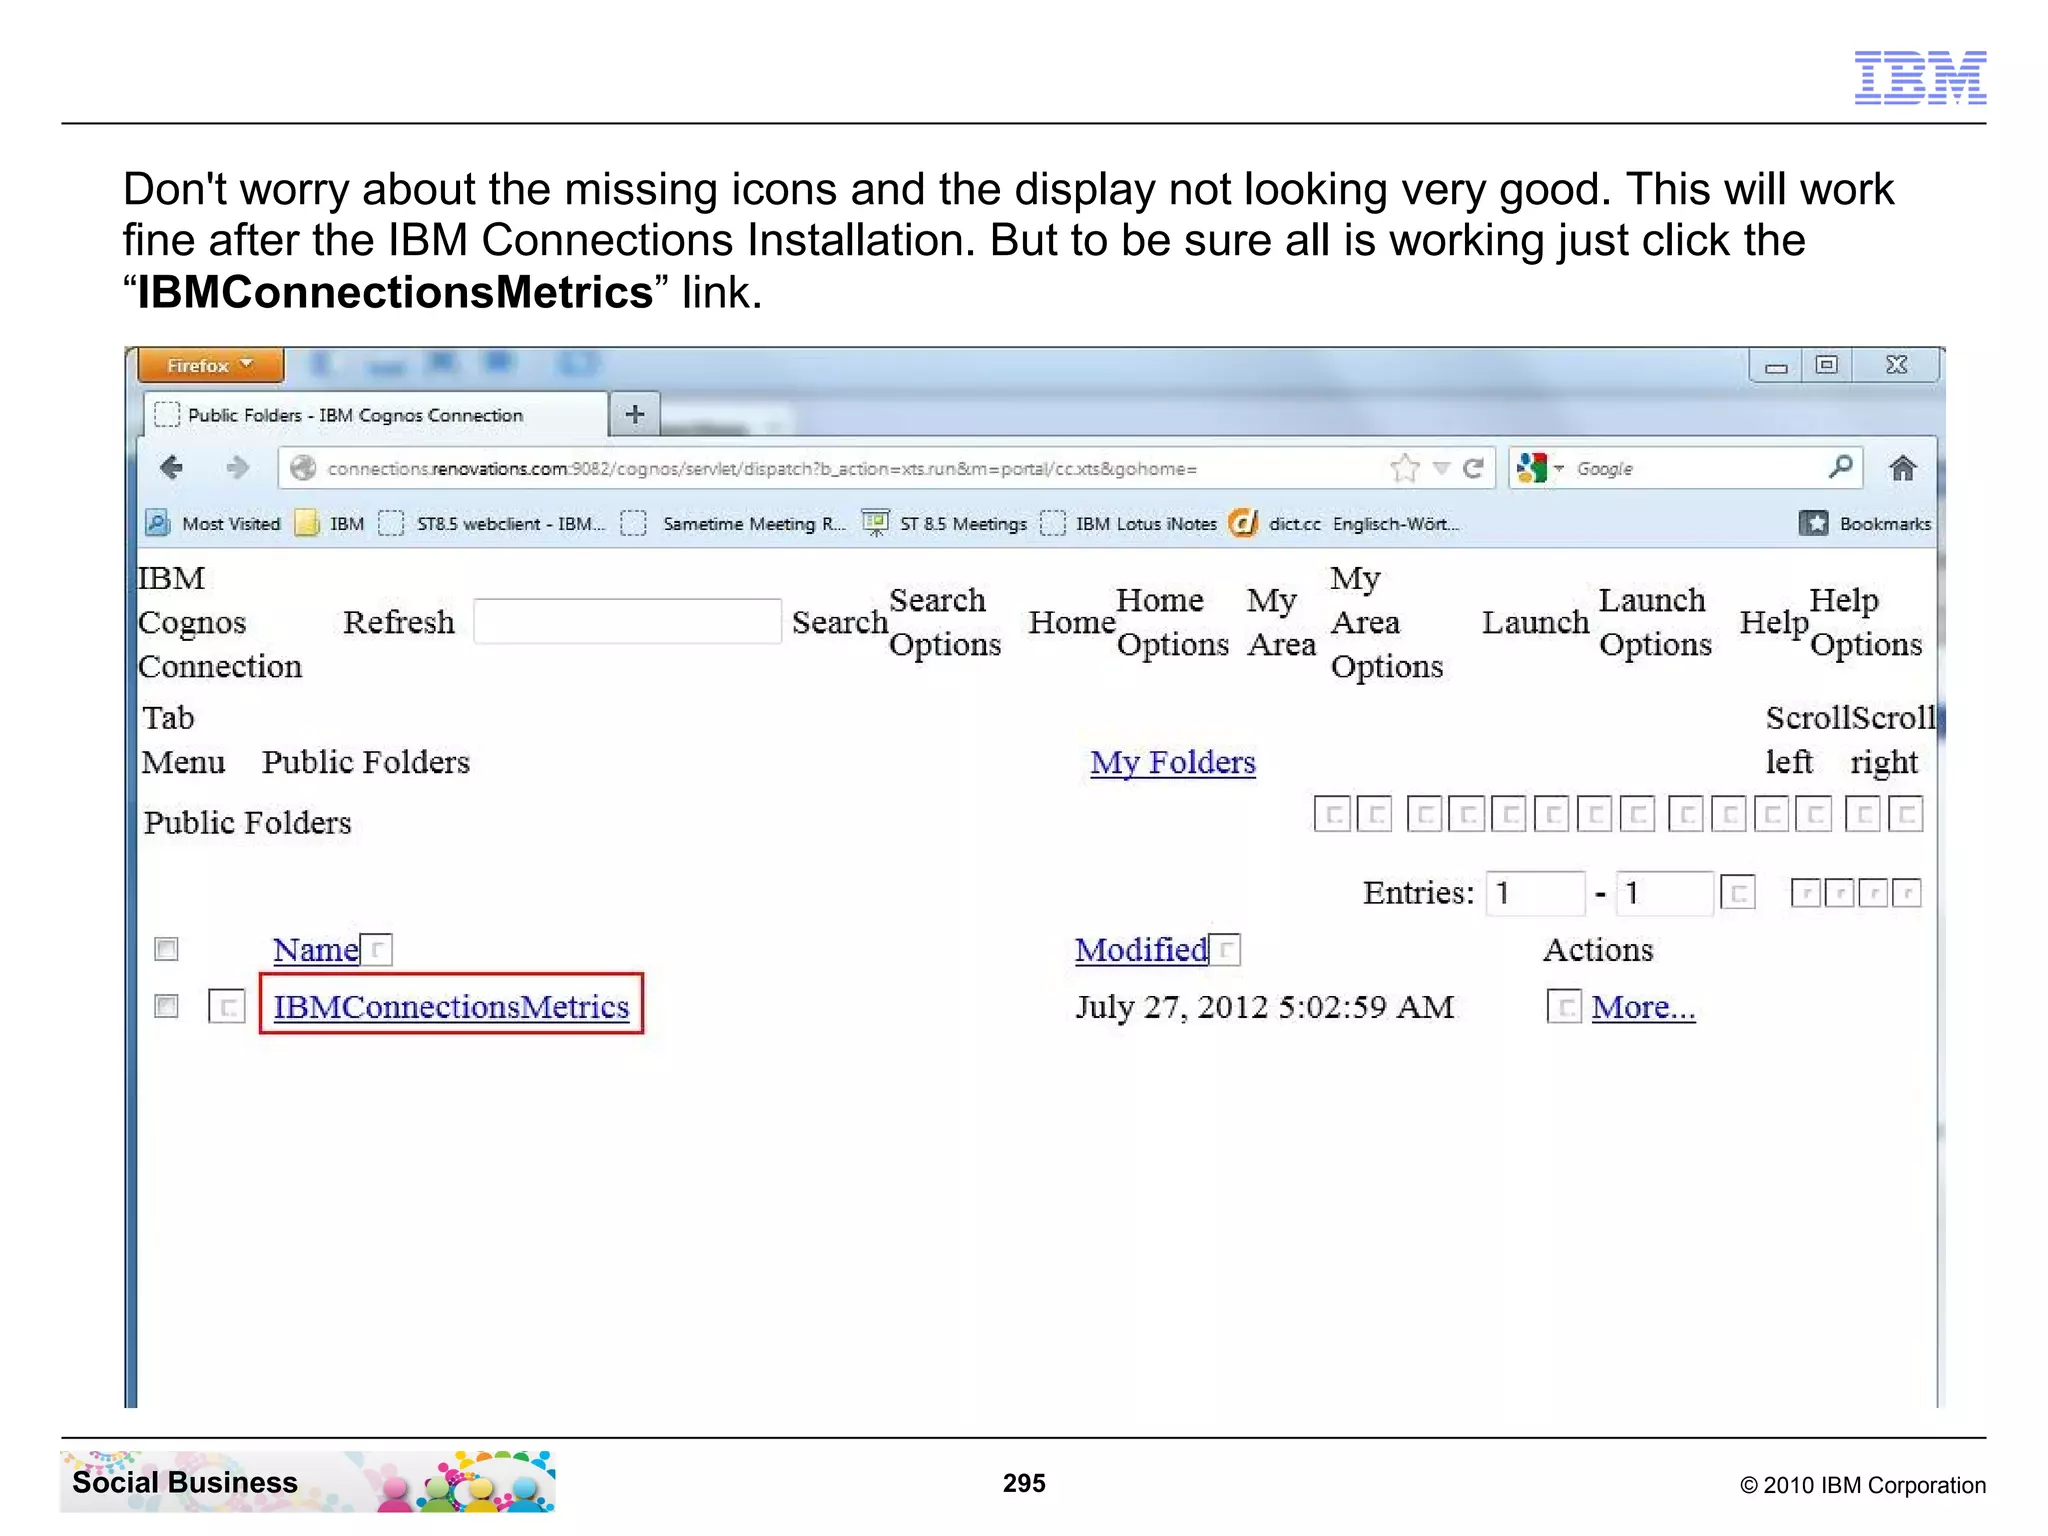
Task: Open the Tab Menu
Action: coord(183,740)
